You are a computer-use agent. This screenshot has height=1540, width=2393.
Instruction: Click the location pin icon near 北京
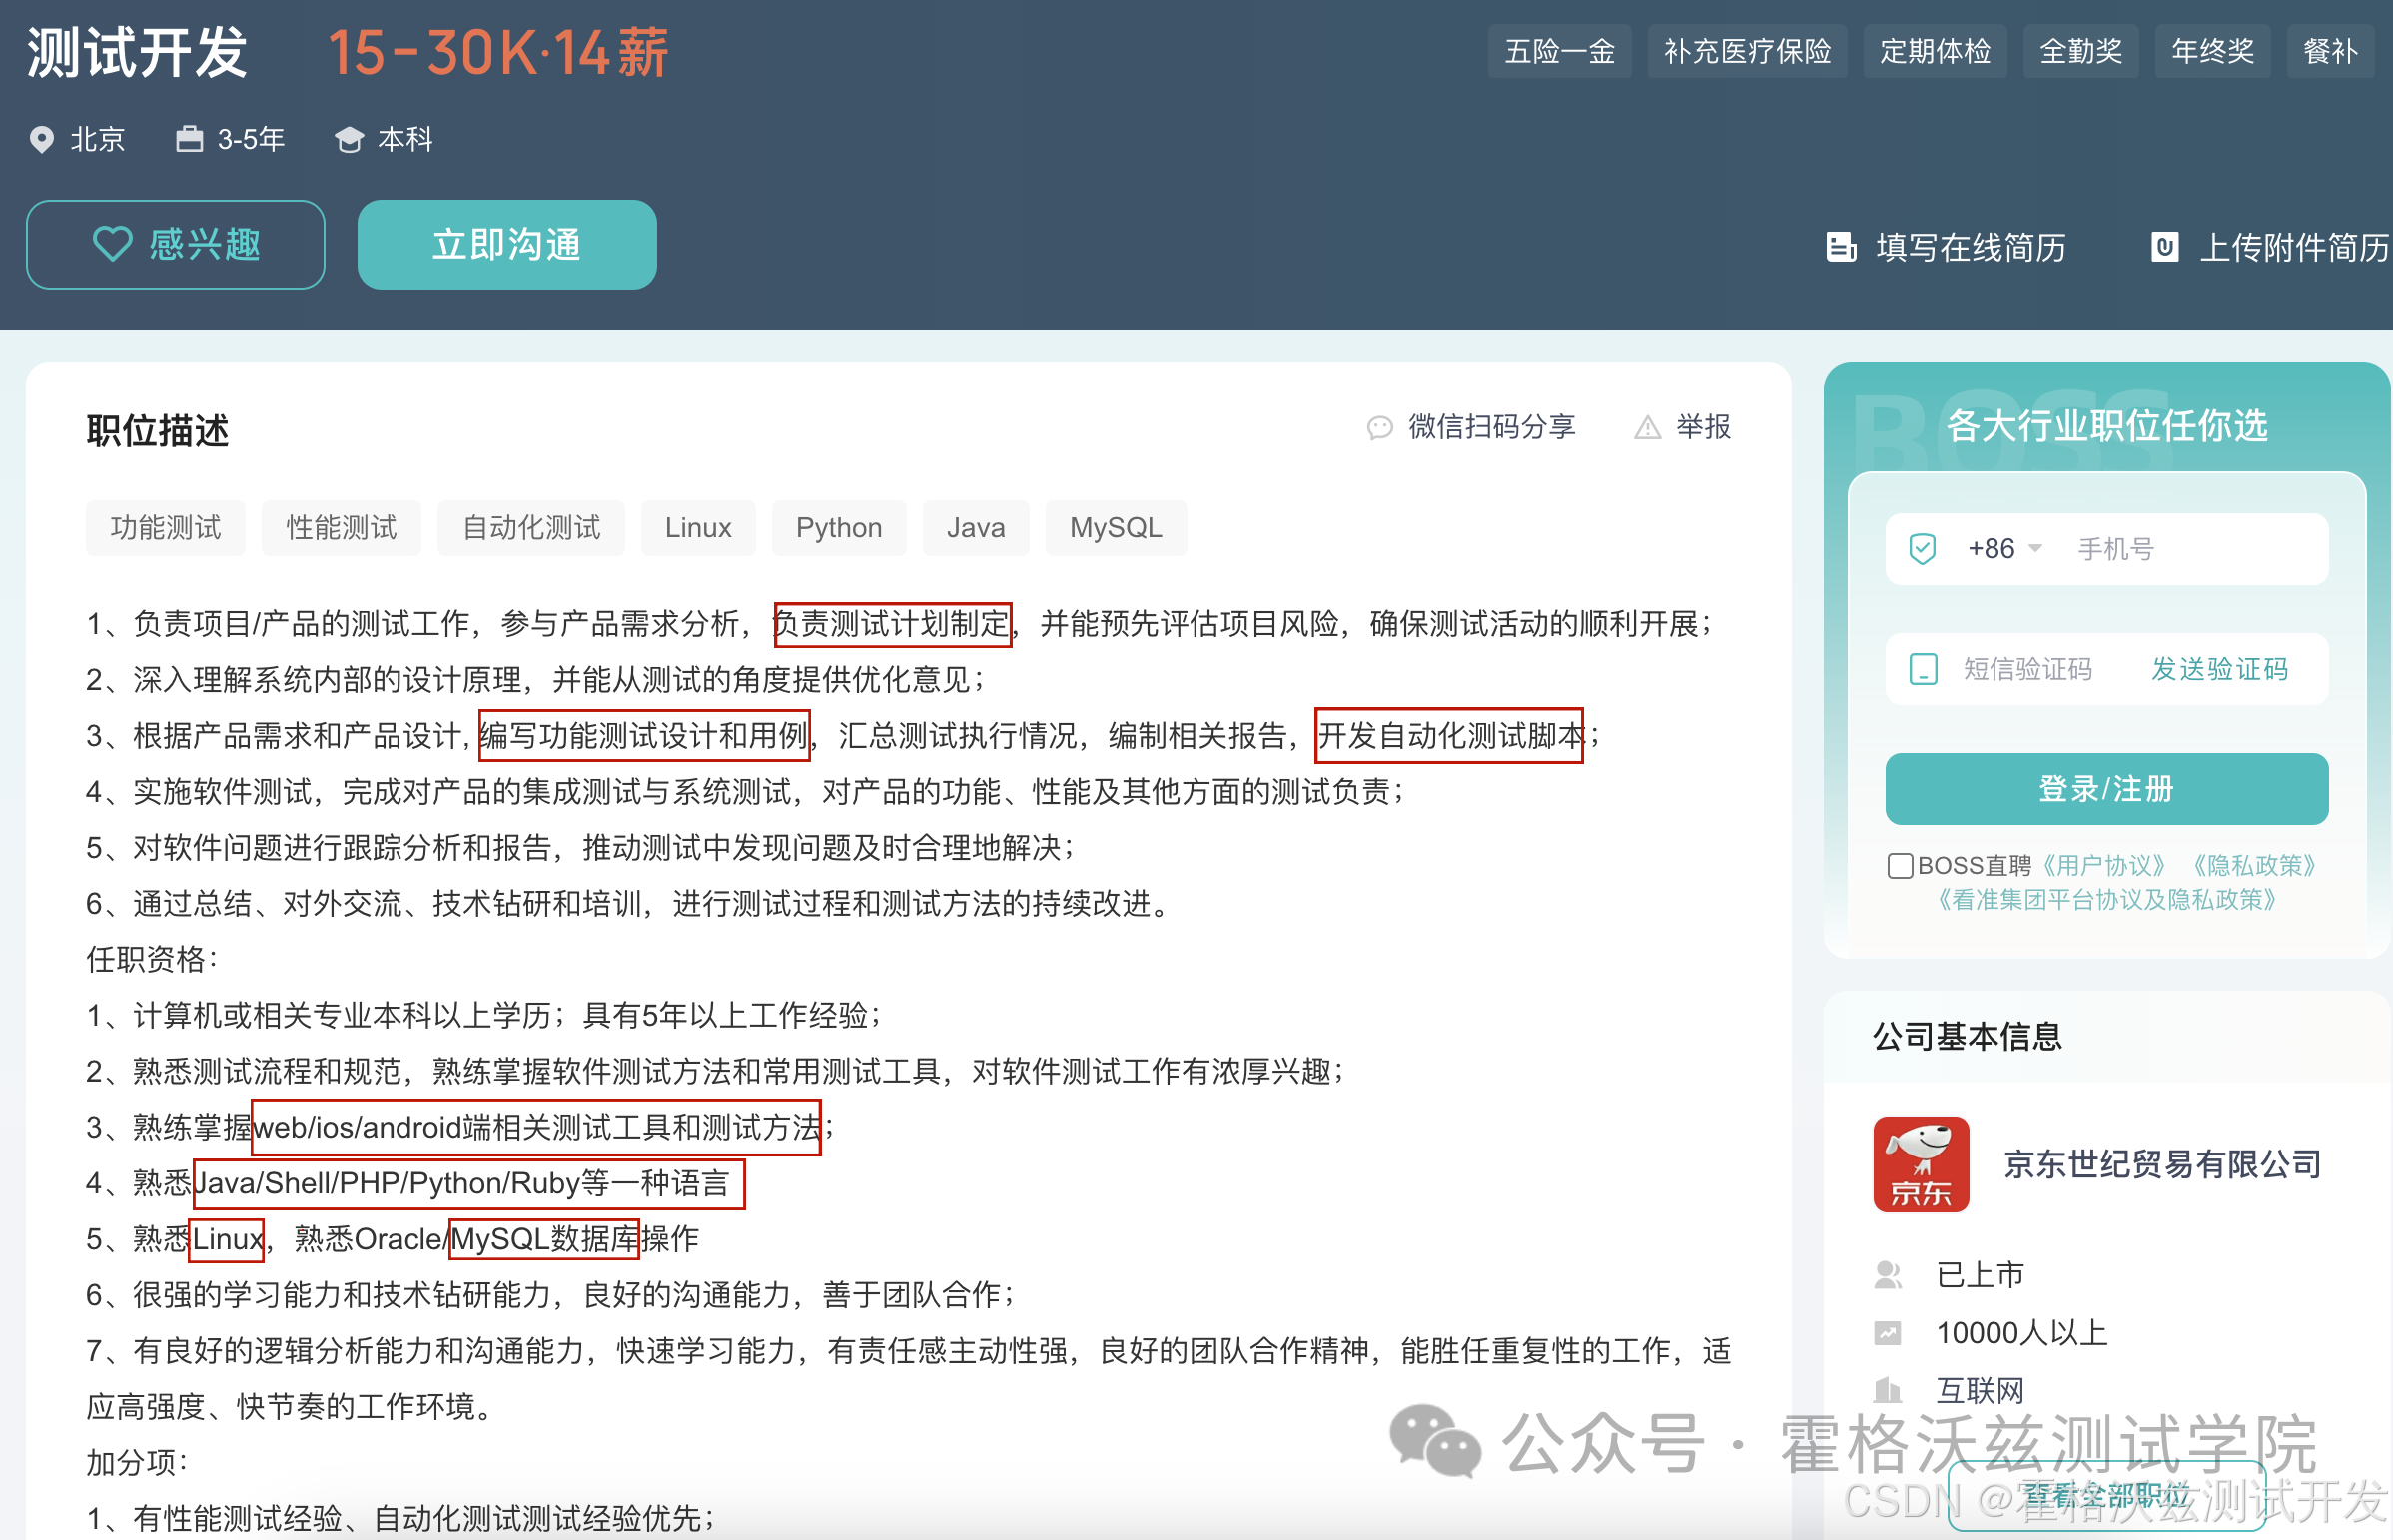[42, 139]
